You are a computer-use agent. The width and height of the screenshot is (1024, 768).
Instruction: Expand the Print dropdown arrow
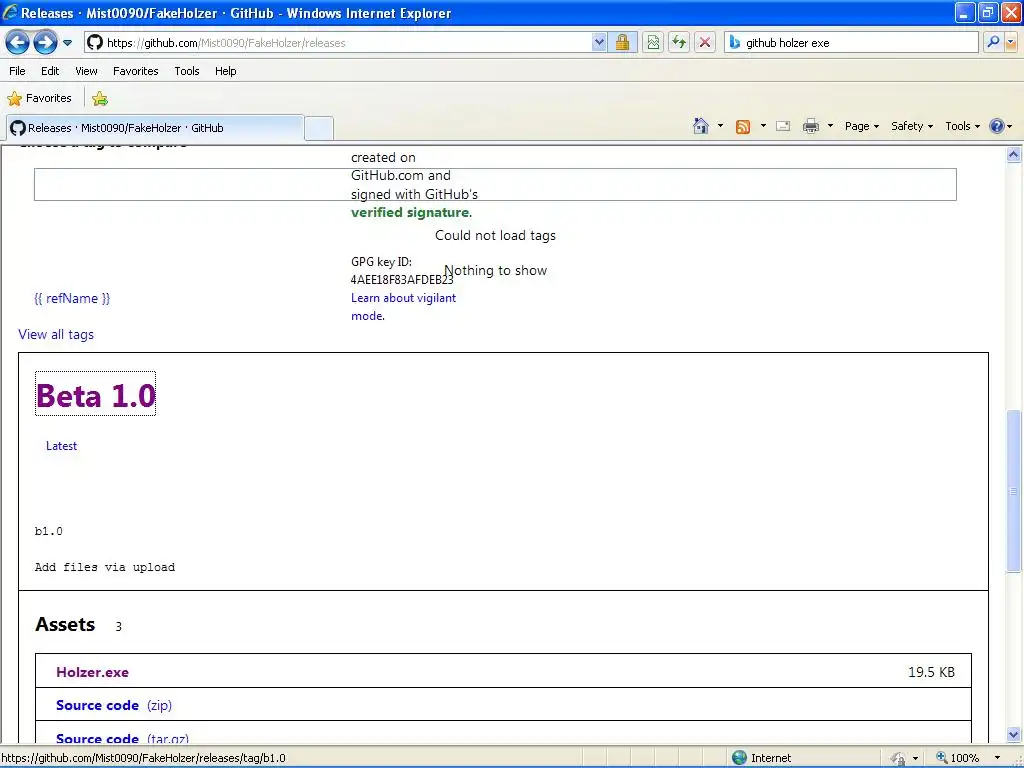[x=830, y=126]
